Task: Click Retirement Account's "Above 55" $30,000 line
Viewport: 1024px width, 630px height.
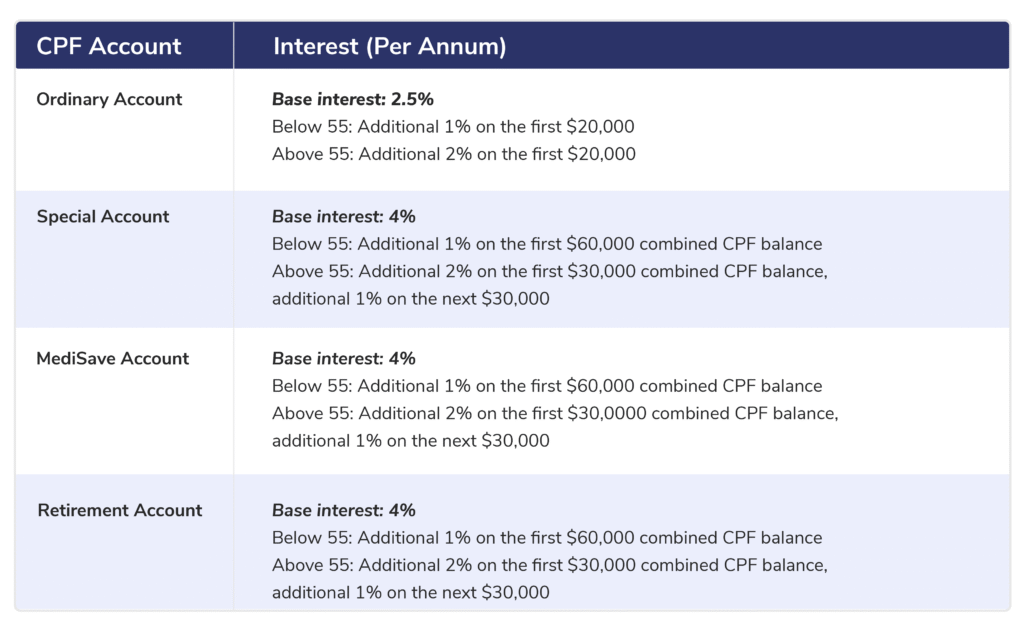Action: coord(550,565)
